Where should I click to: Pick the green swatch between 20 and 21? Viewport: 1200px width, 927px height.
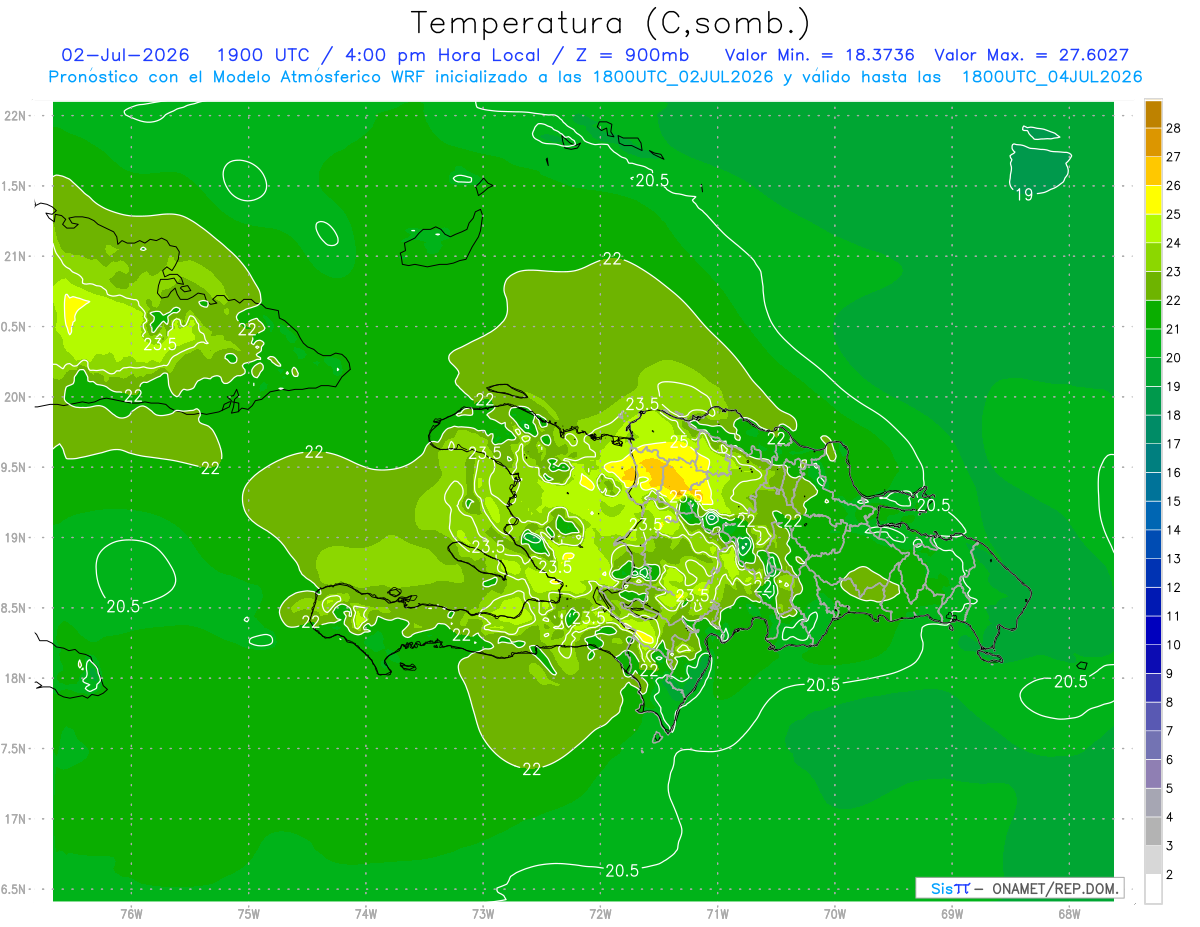(1153, 343)
